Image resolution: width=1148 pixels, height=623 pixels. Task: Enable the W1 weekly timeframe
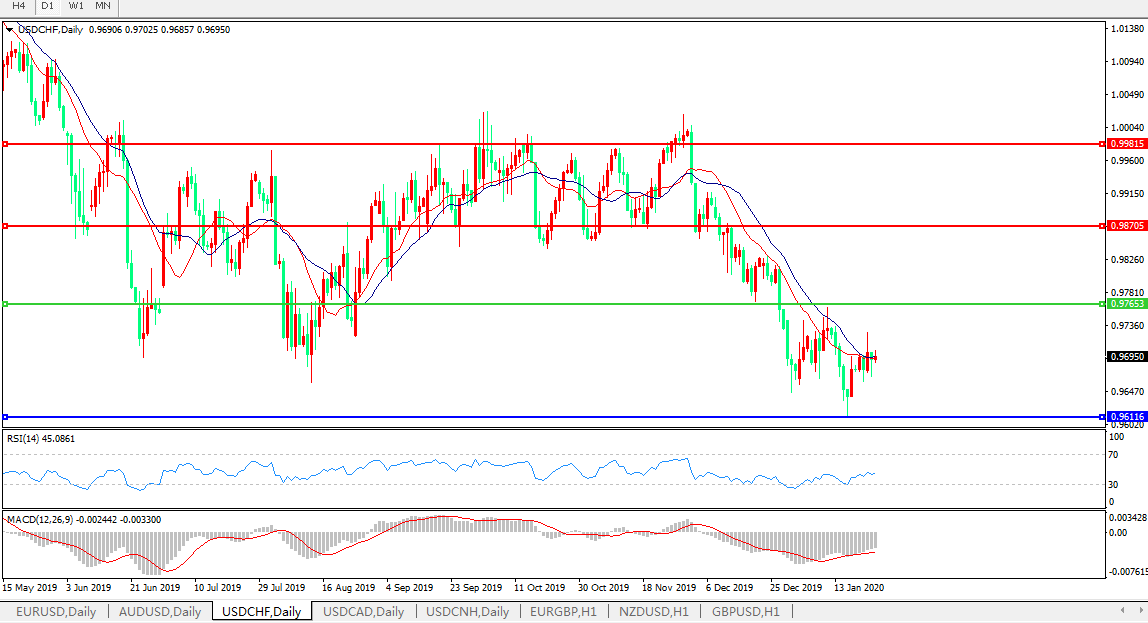[x=76, y=6]
